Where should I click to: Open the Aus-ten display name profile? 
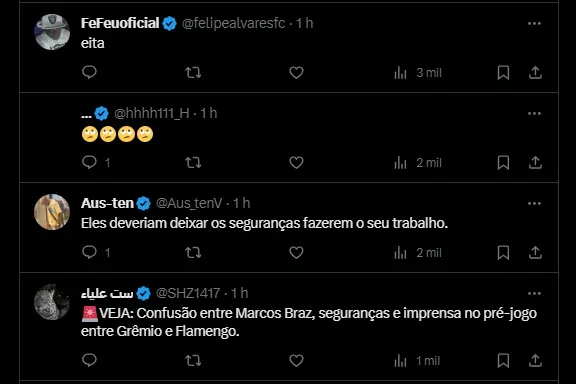[x=107, y=203]
